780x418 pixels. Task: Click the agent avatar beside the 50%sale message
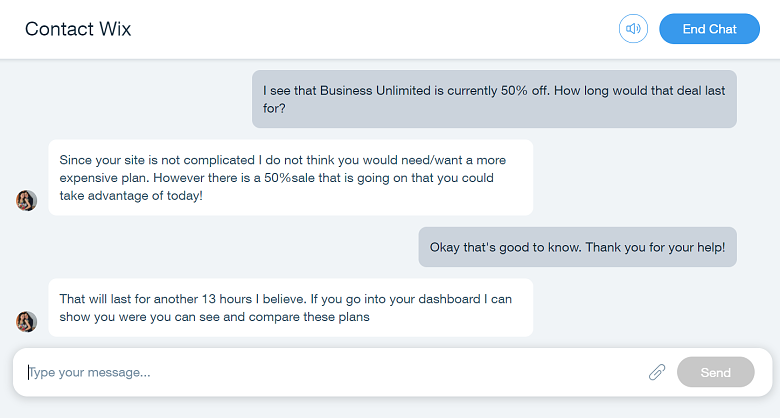pyautogui.click(x=26, y=201)
